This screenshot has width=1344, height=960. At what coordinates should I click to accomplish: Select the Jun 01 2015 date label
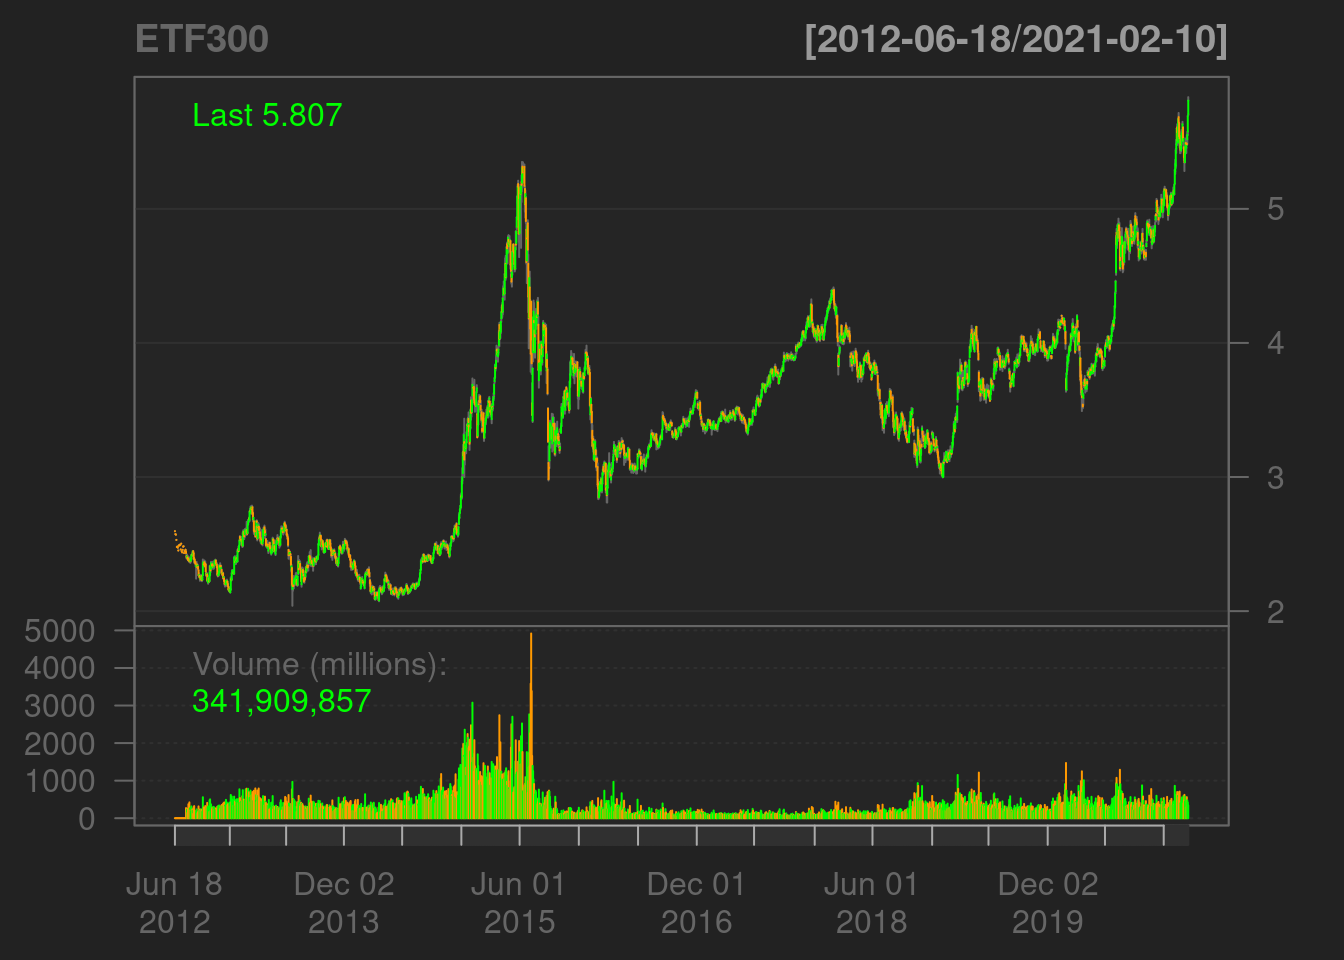[518, 902]
